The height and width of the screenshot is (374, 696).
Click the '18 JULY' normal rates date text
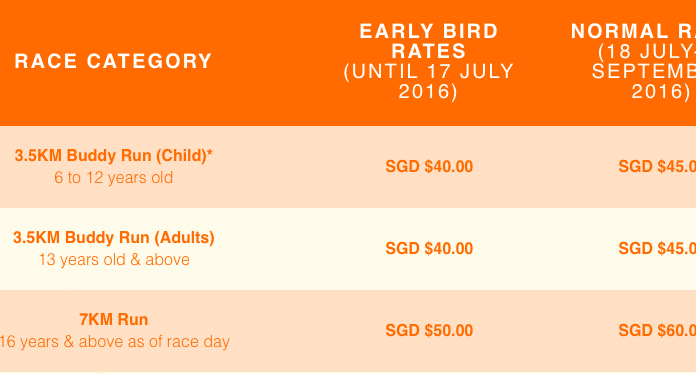[x=647, y=52]
